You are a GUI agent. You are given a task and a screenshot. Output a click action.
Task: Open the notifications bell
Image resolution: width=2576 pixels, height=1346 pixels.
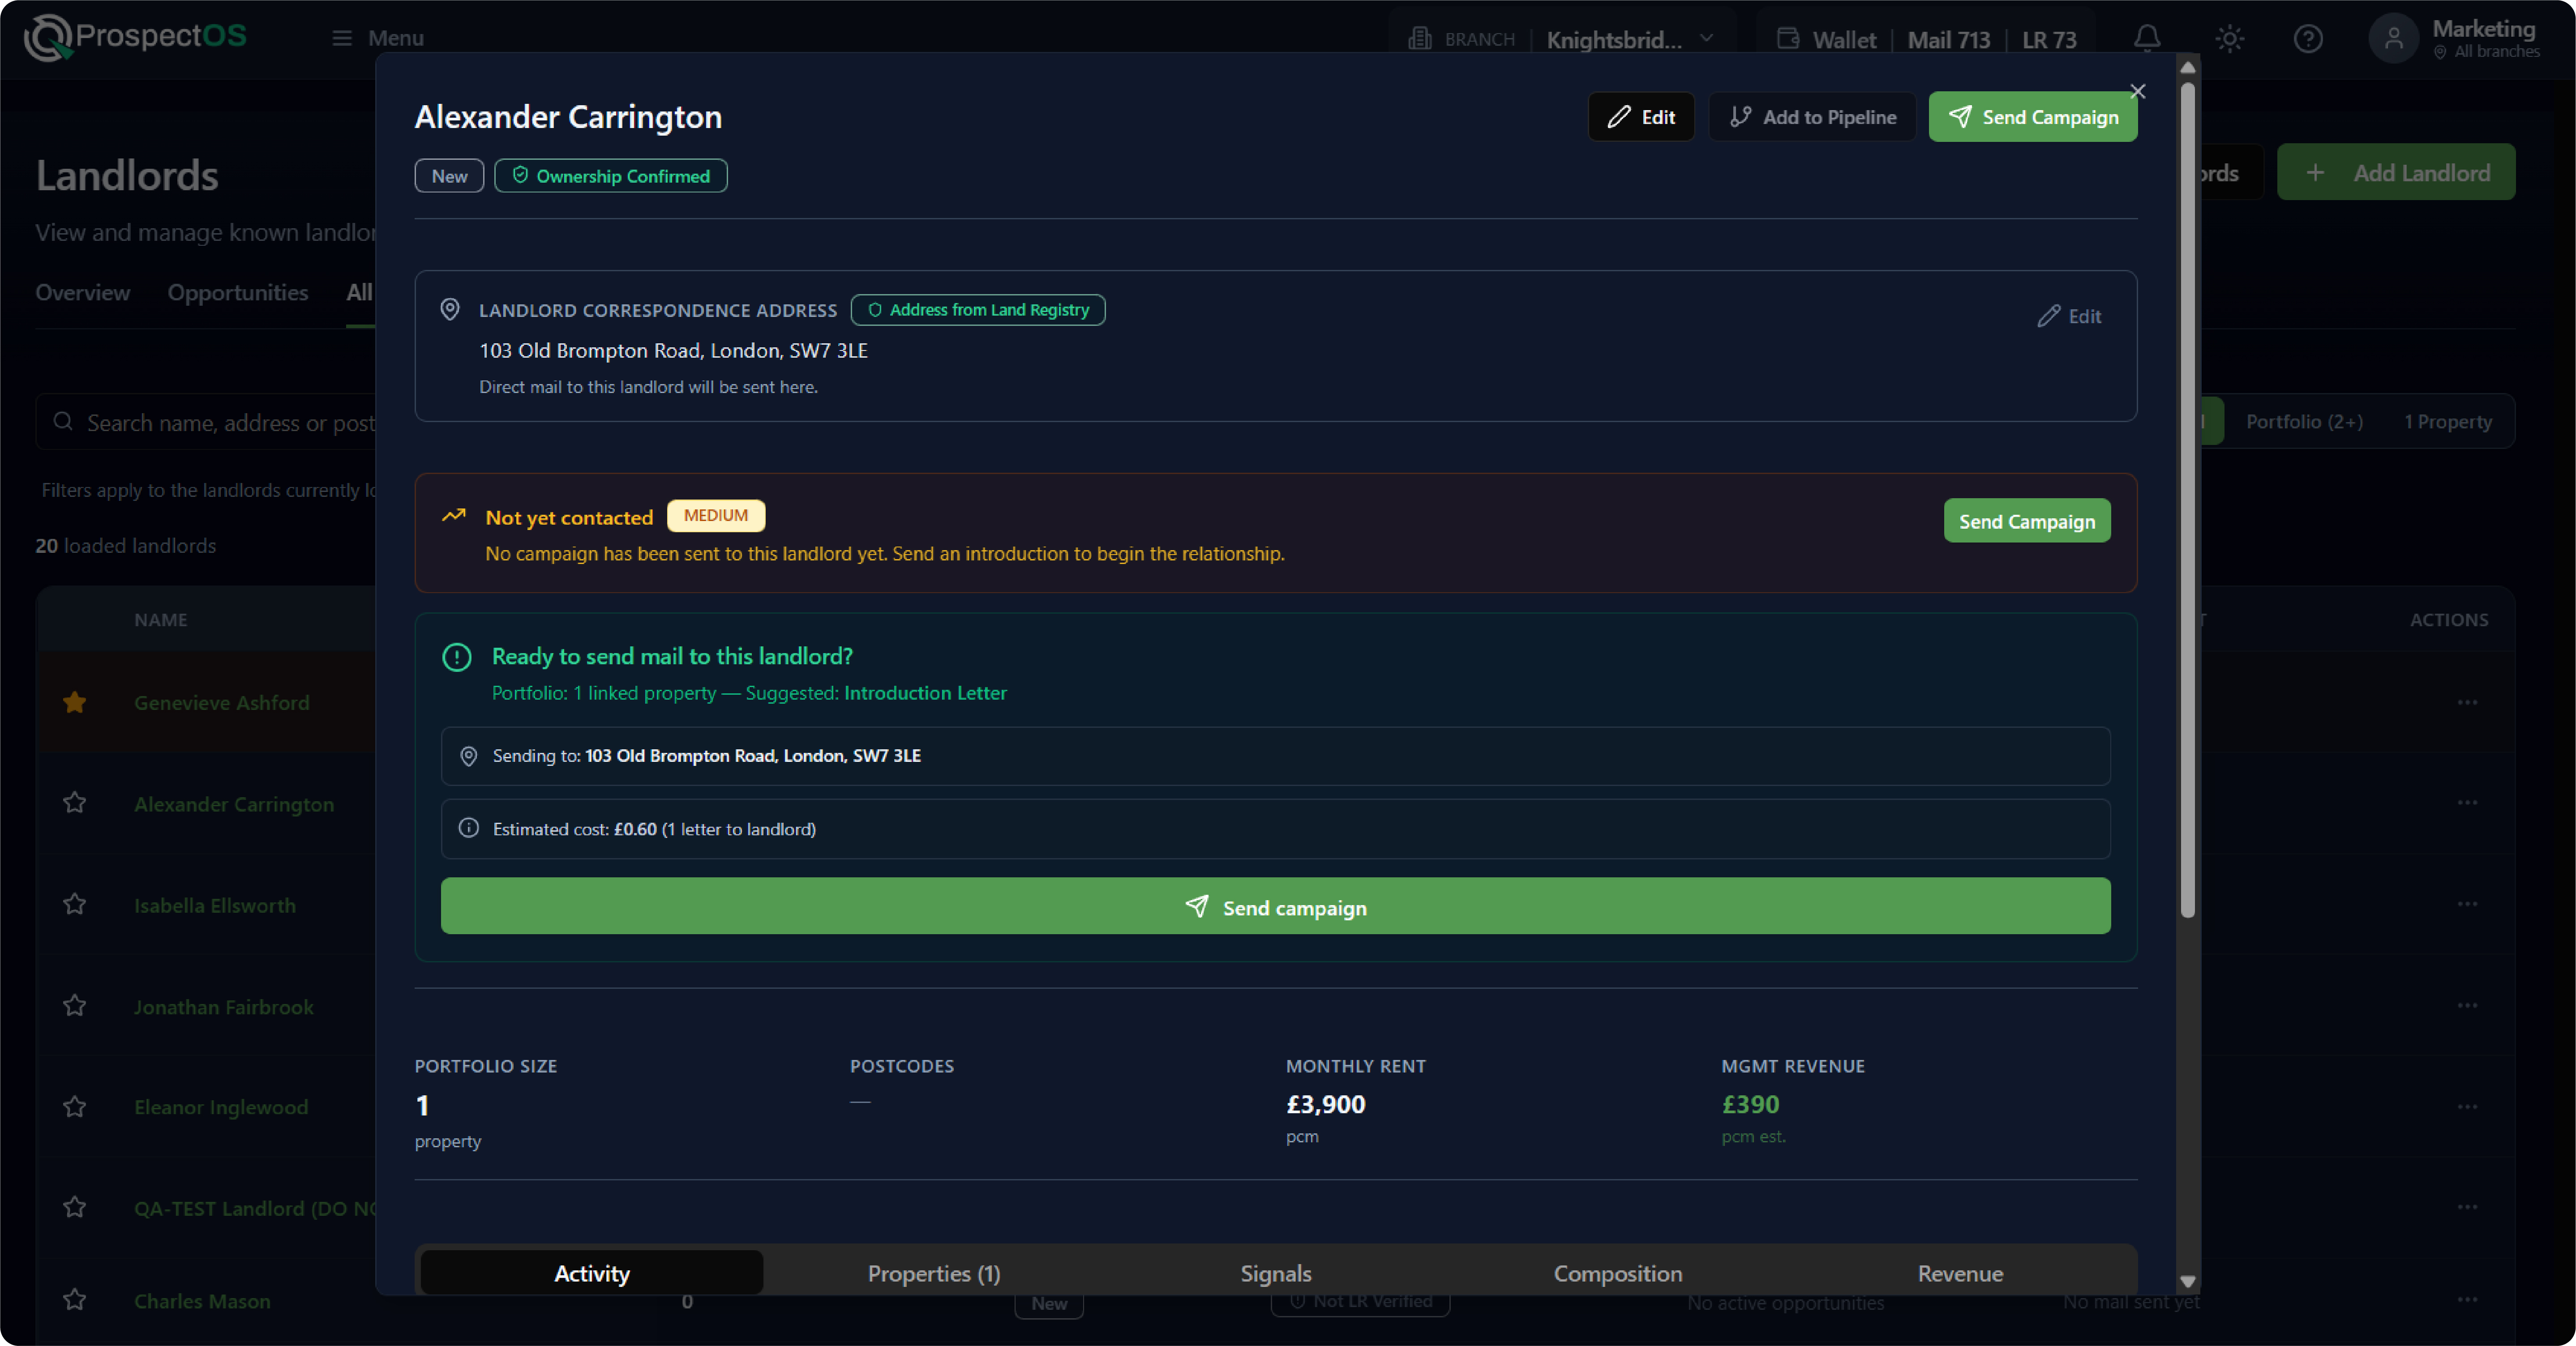coord(2147,39)
